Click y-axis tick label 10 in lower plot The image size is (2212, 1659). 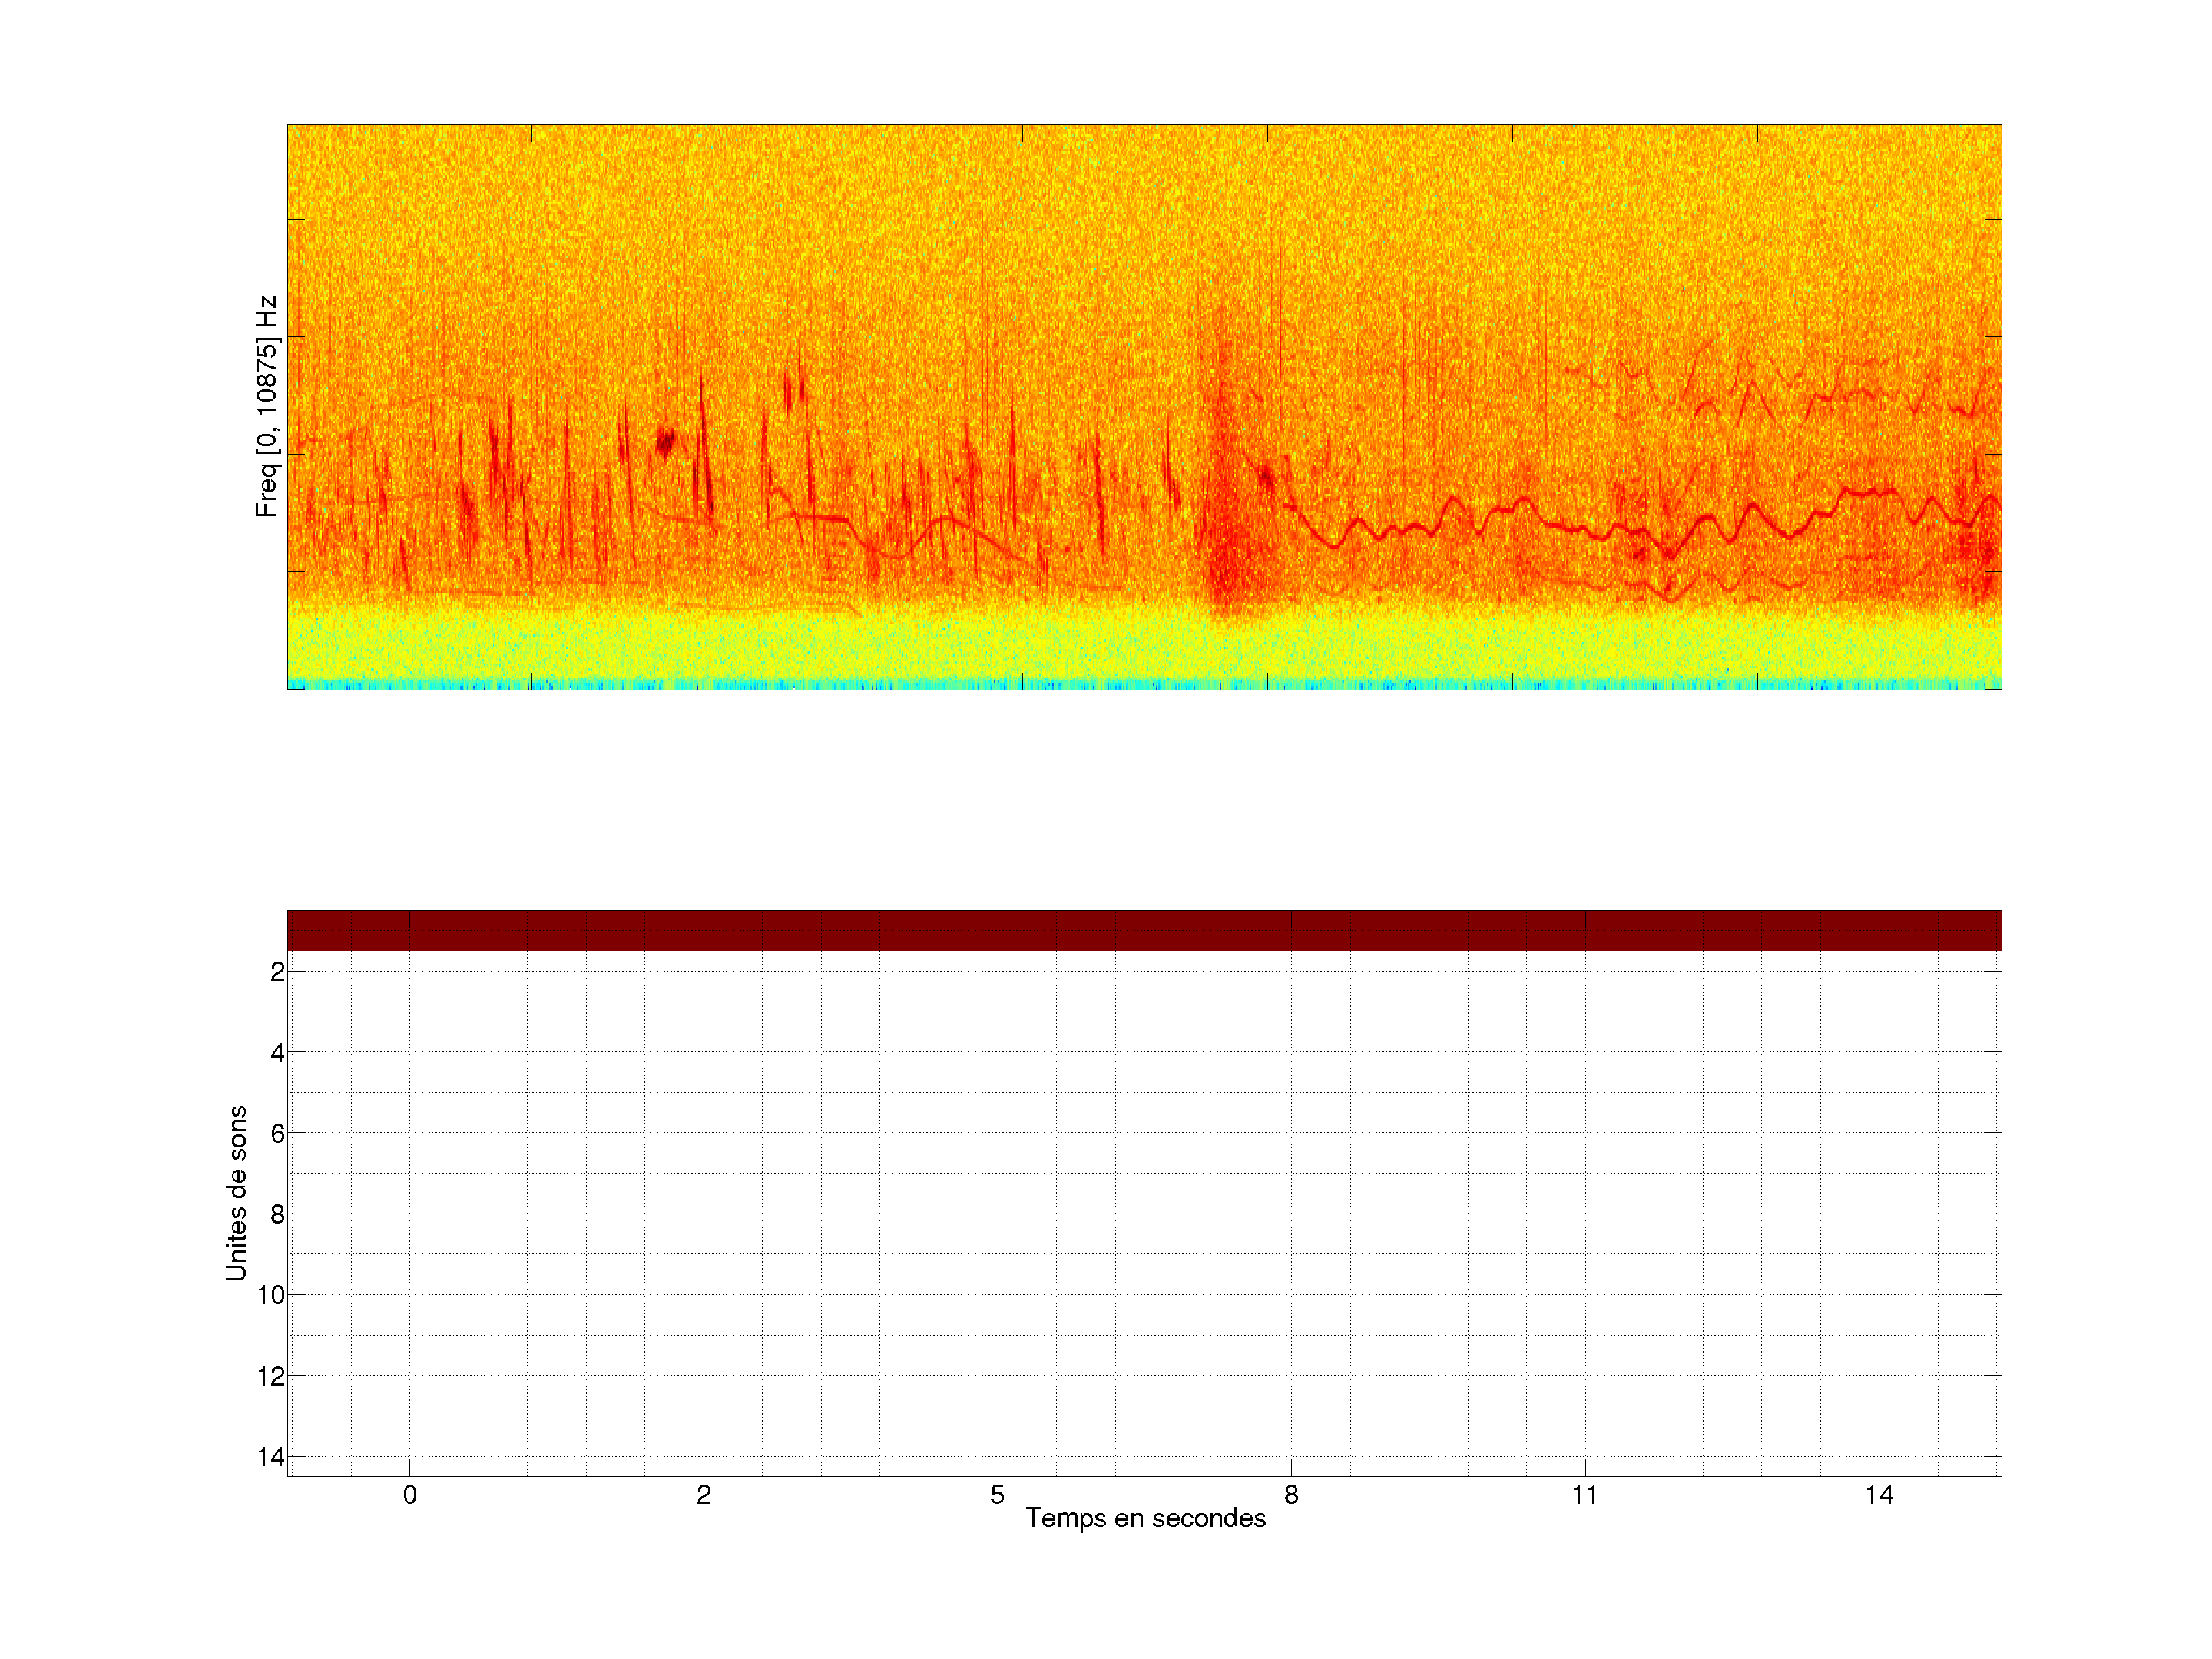271,1295
